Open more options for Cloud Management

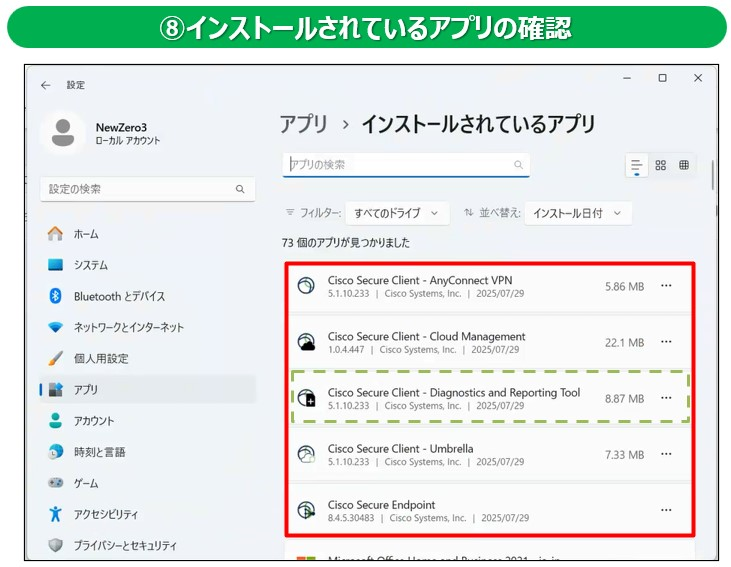point(666,342)
